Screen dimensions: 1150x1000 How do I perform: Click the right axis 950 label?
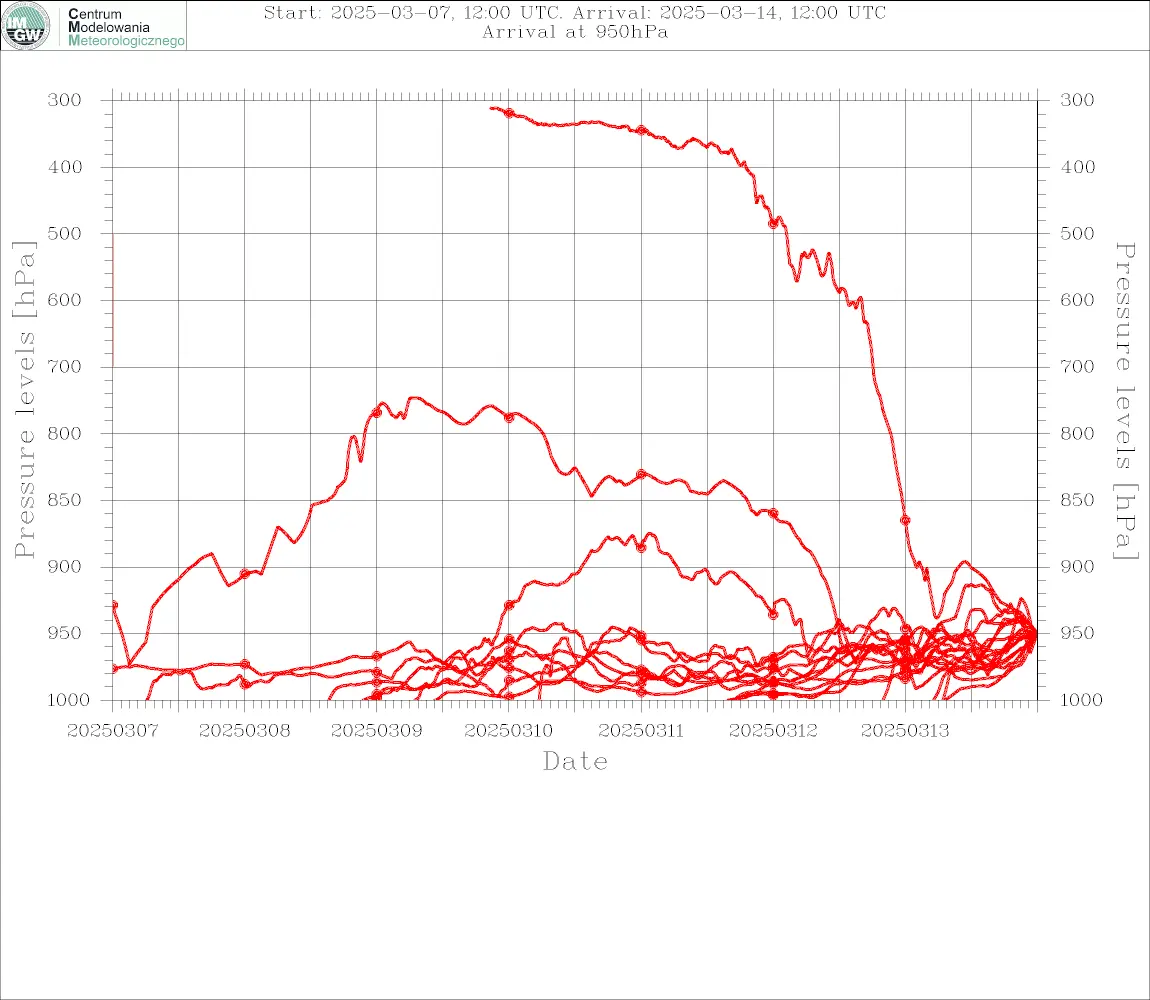(x=1077, y=632)
